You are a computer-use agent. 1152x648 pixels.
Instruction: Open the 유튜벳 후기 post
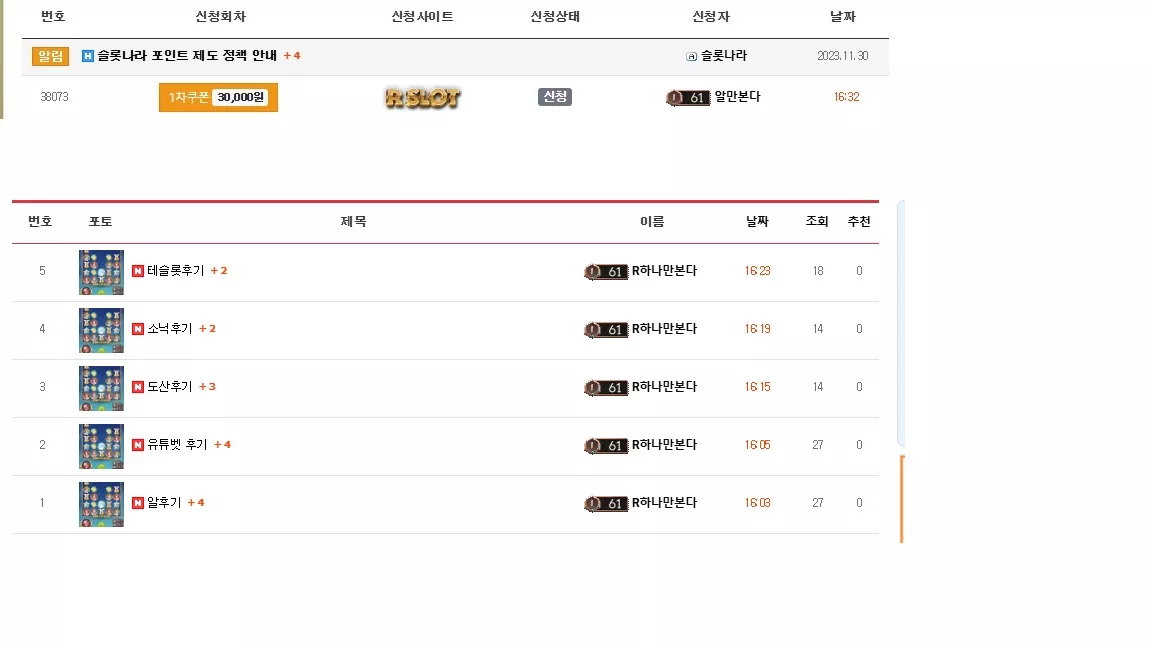click(x=177, y=444)
